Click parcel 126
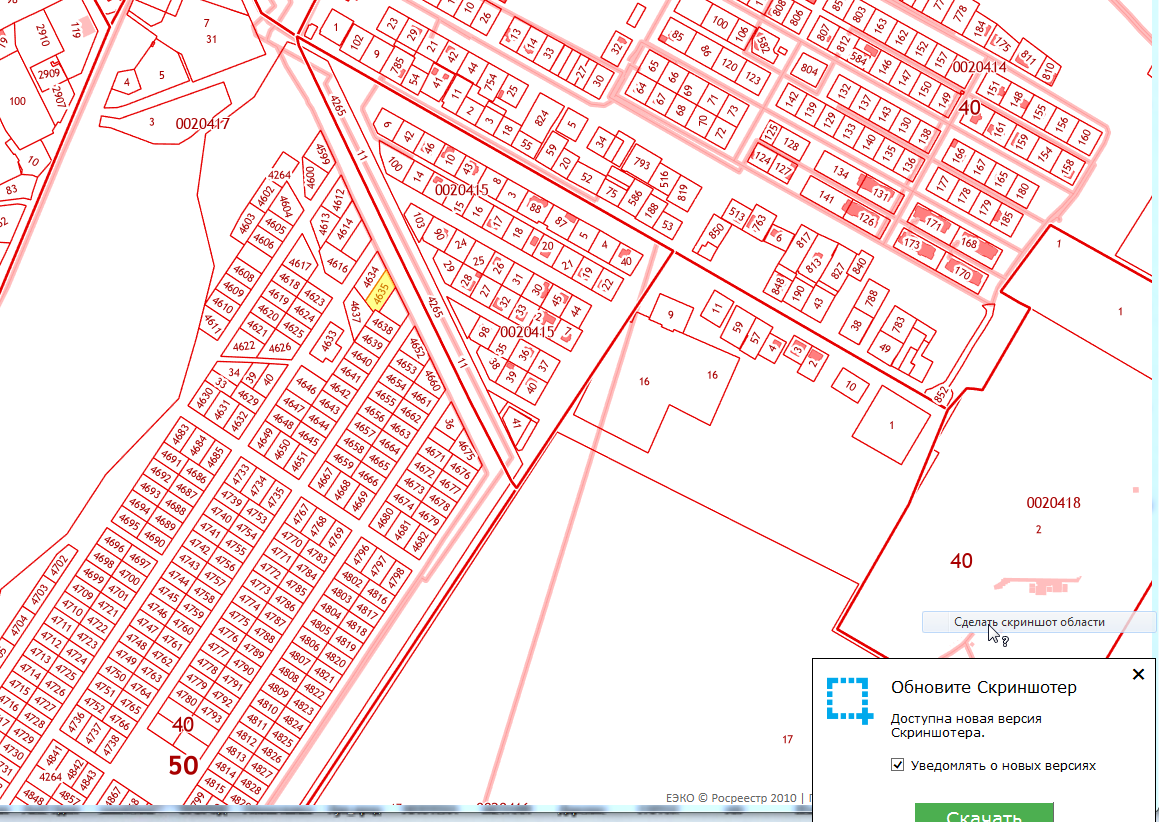Screen dimensions: 1159x822 coord(866,220)
